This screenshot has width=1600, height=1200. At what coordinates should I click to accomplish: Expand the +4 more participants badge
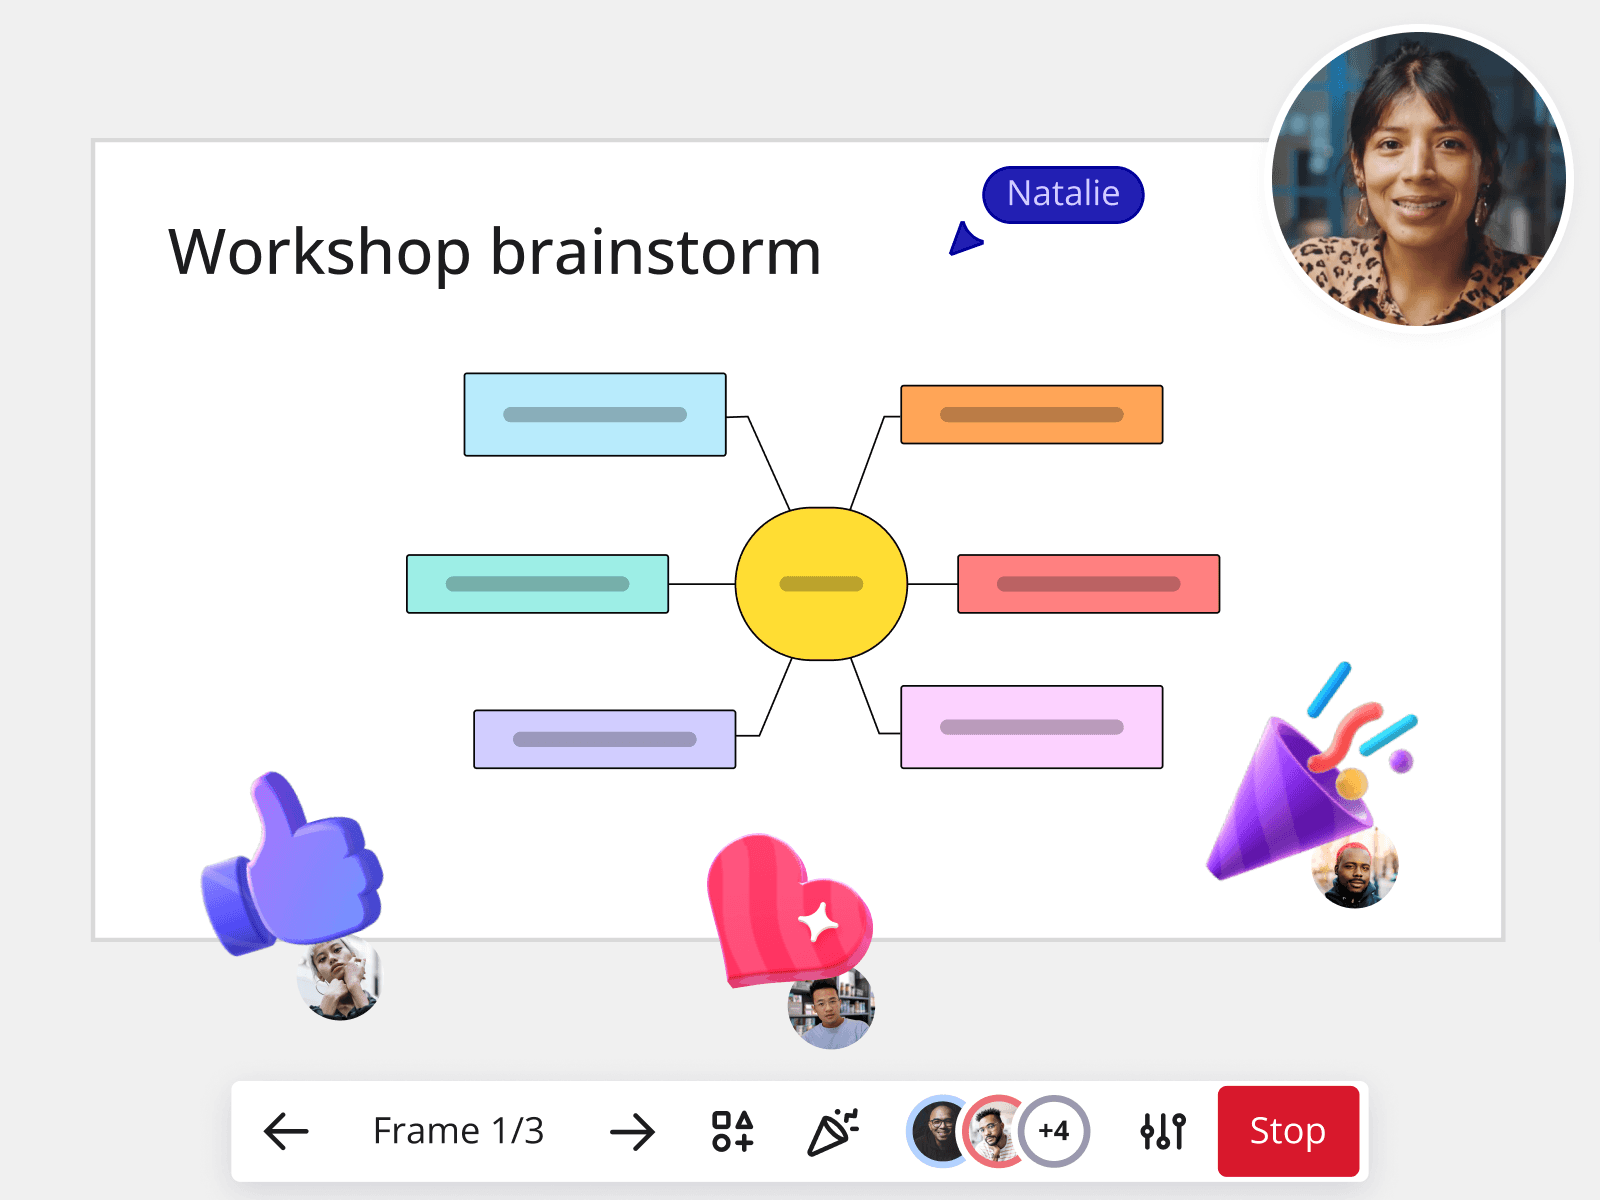(1054, 1131)
